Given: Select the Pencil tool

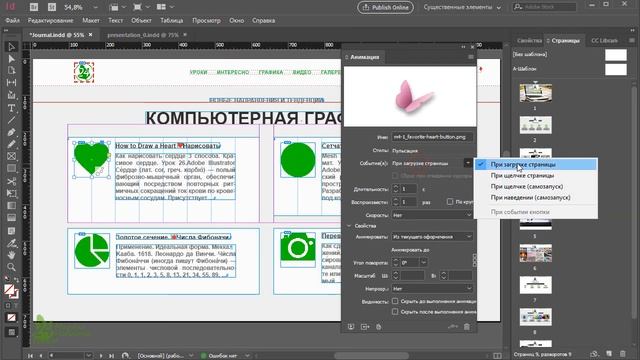Looking at the screenshot, I should tap(11, 144).
